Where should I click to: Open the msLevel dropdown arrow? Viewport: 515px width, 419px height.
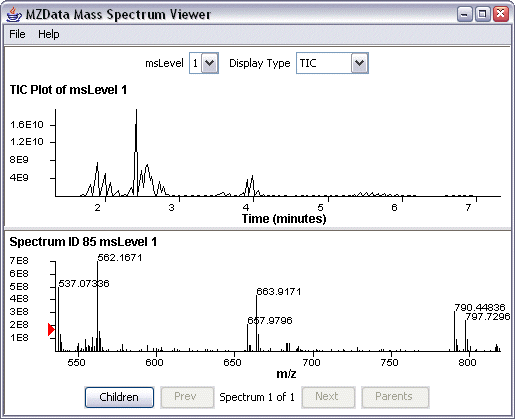[x=210, y=63]
